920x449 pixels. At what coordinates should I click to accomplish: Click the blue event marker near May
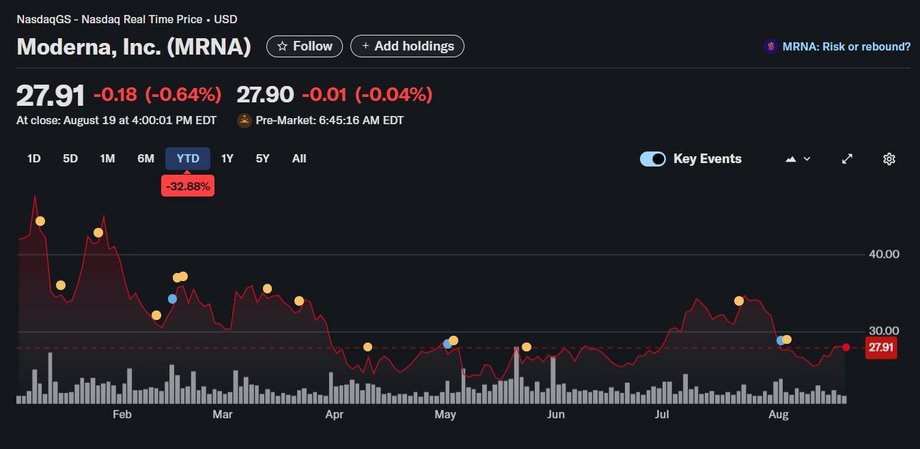tap(448, 344)
